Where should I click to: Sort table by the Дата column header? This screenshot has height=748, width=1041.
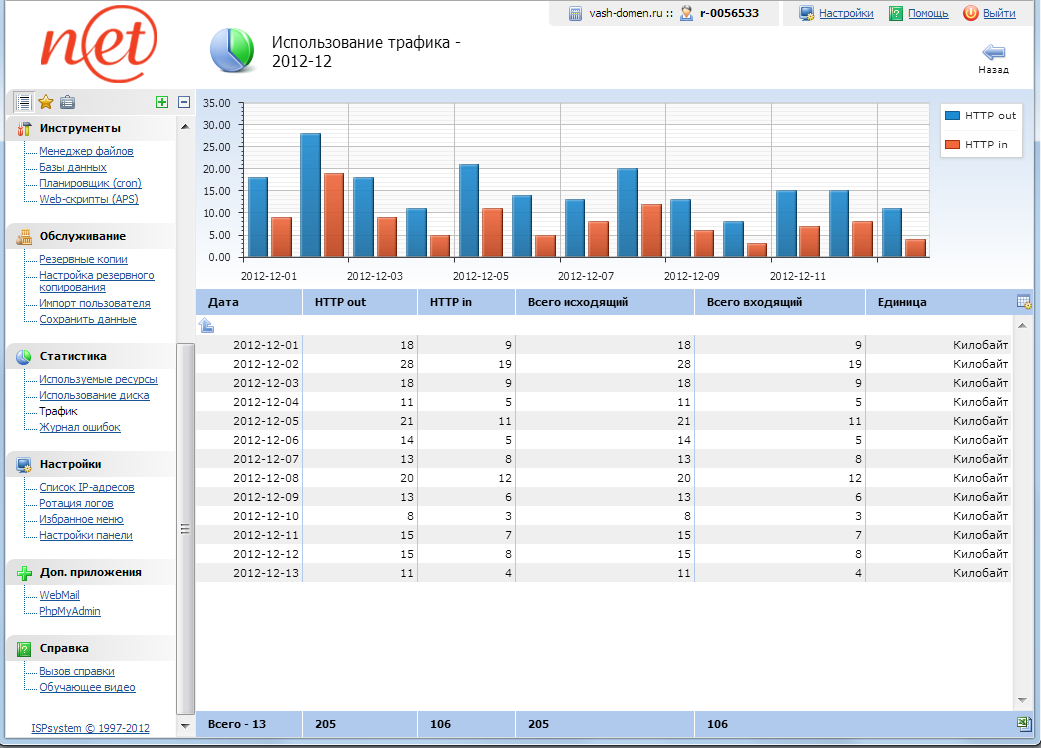coord(223,301)
